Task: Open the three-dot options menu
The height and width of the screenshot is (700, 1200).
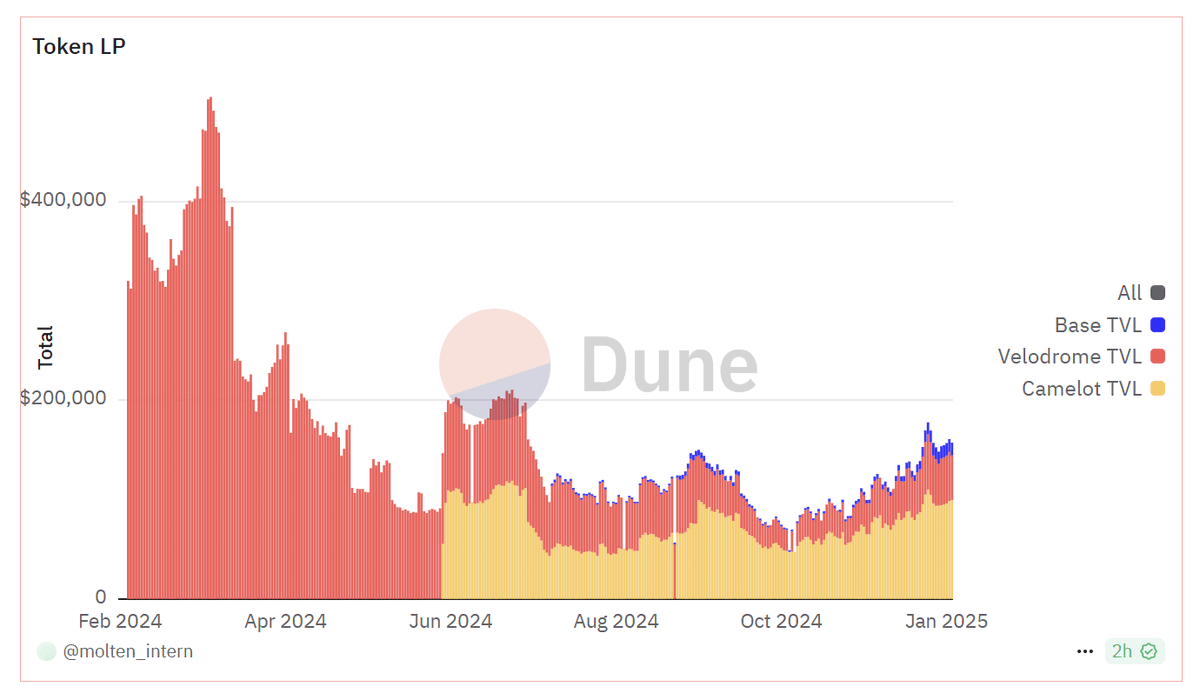Action: tap(1085, 652)
